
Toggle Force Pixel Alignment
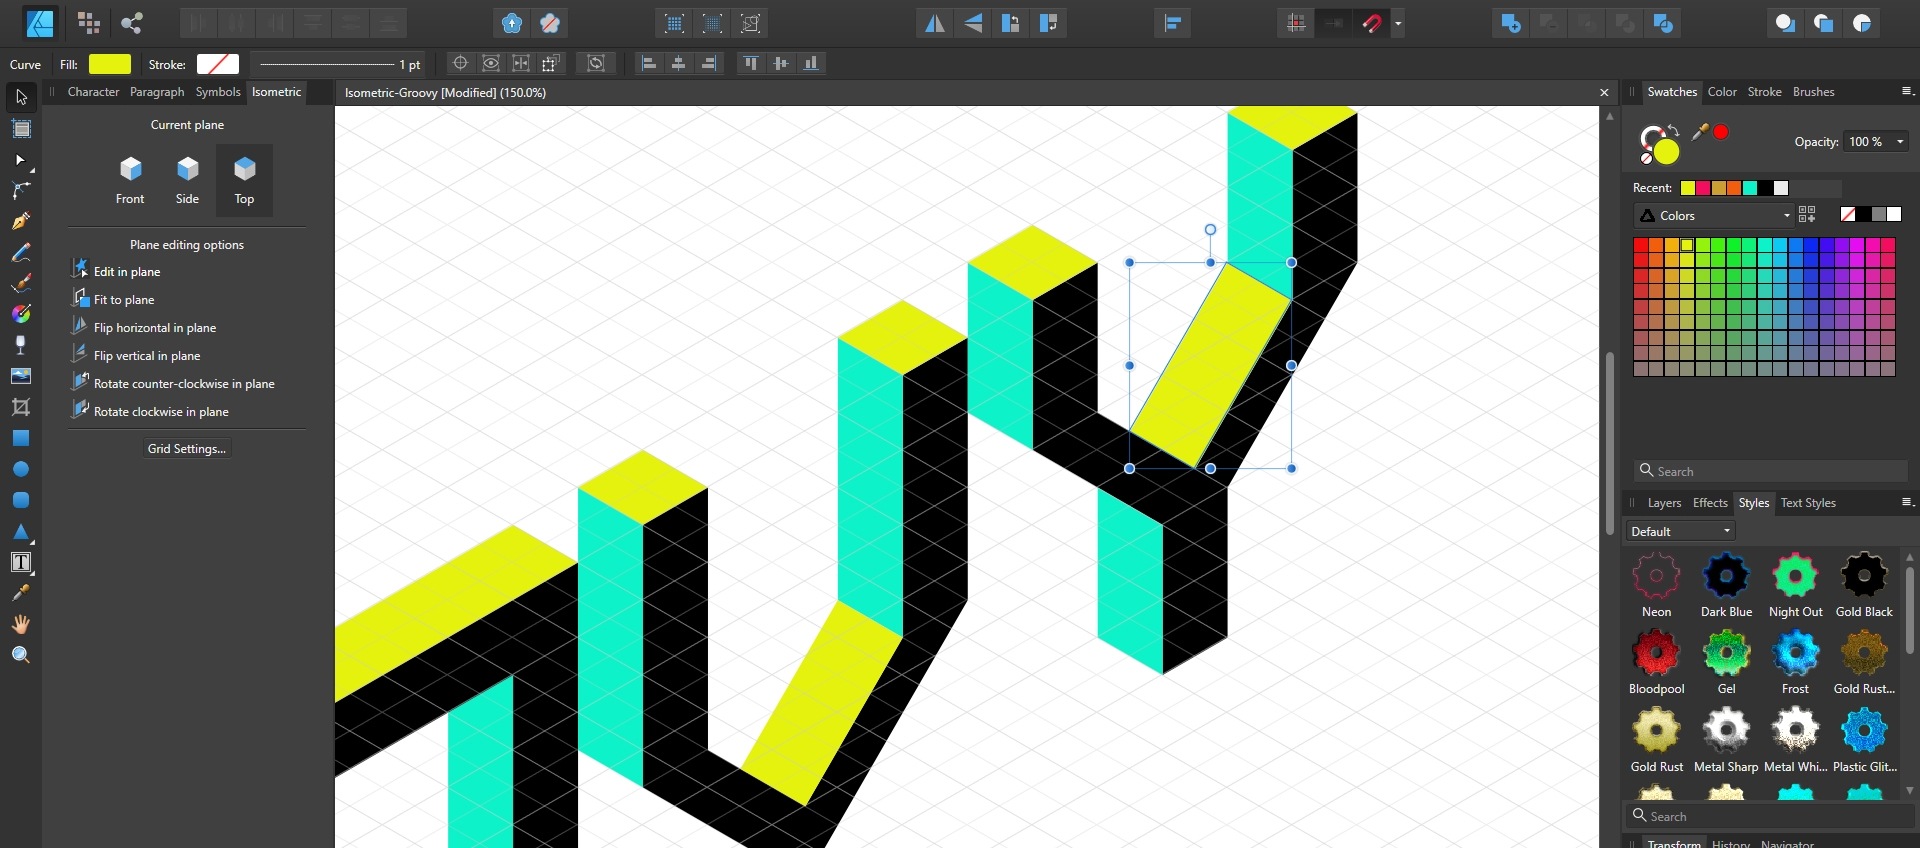coord(1297,23)
